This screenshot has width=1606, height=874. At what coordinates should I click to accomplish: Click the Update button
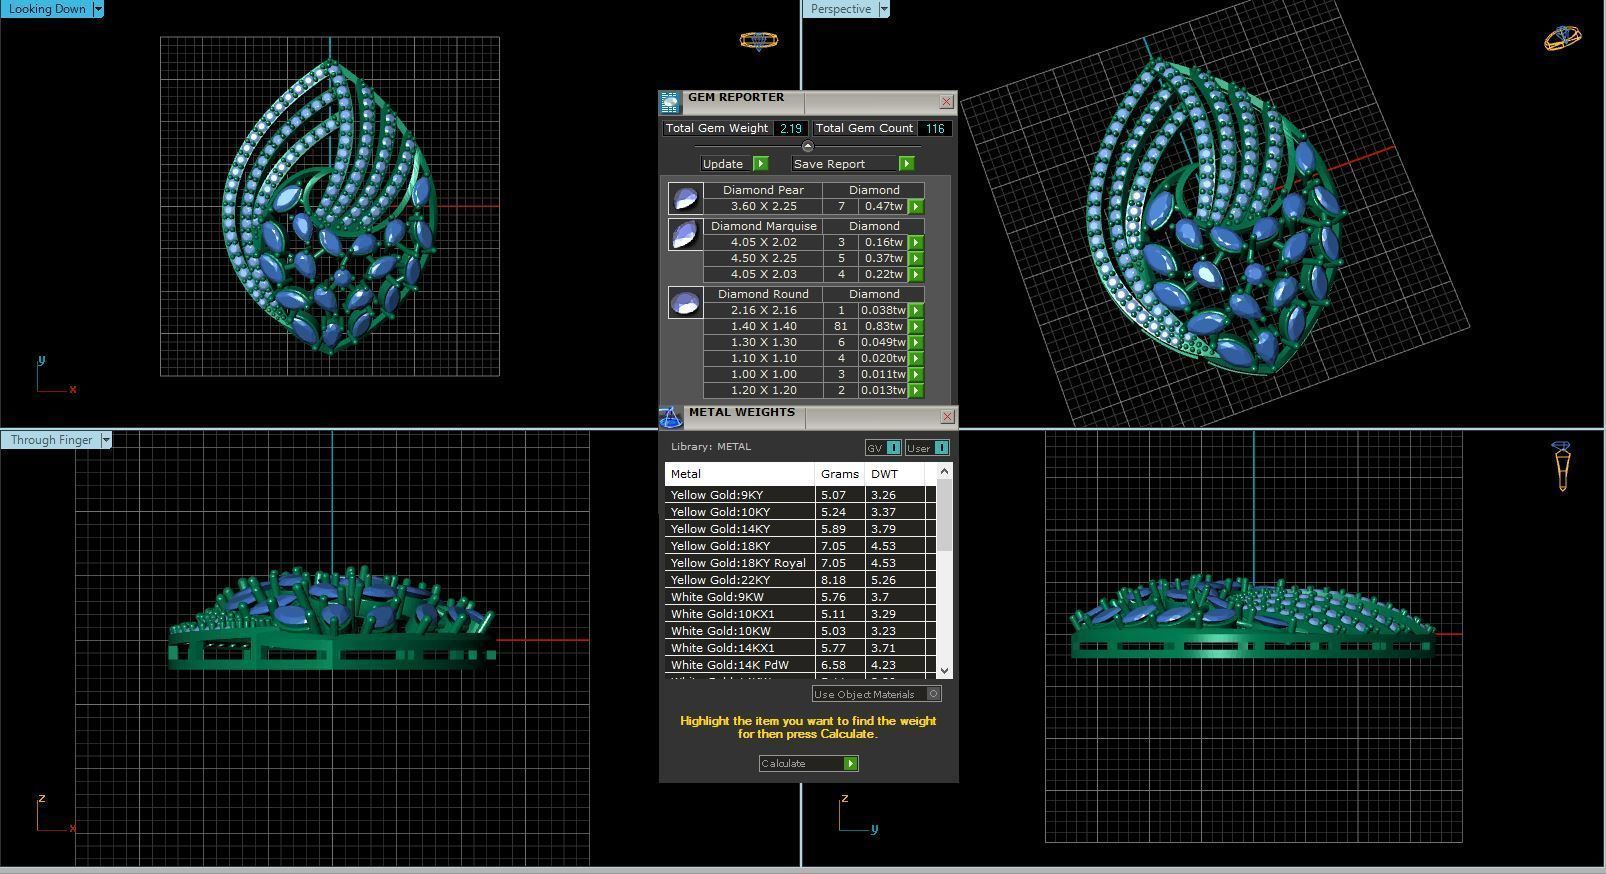pyautogui.click(x=734, y=163)
